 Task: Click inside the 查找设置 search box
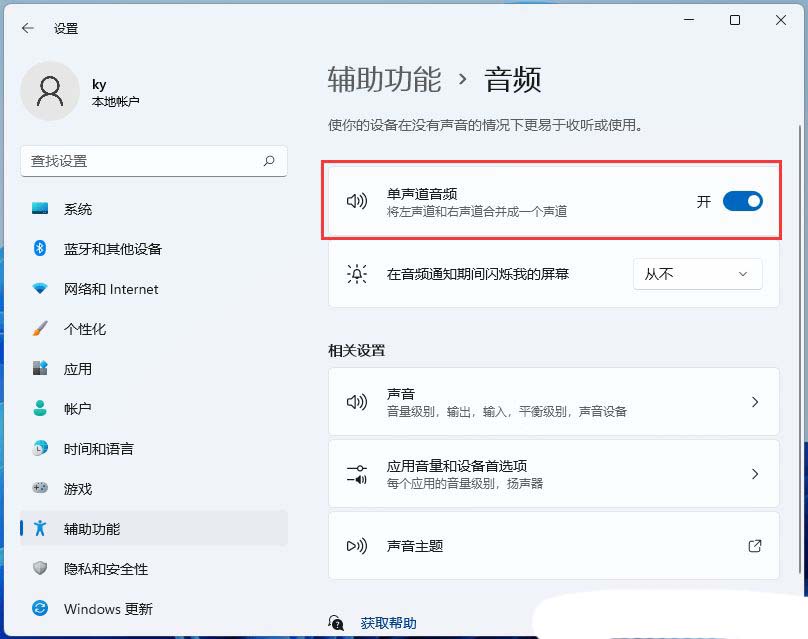[x=150, y=161]
